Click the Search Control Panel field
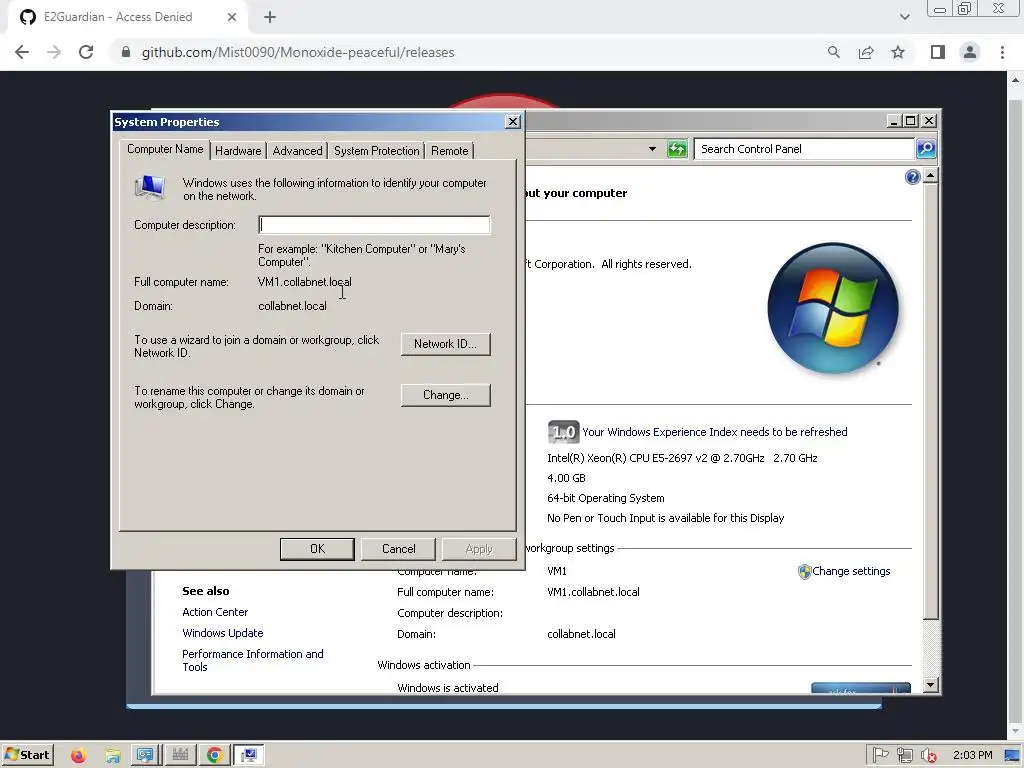 tap(805, 149)
